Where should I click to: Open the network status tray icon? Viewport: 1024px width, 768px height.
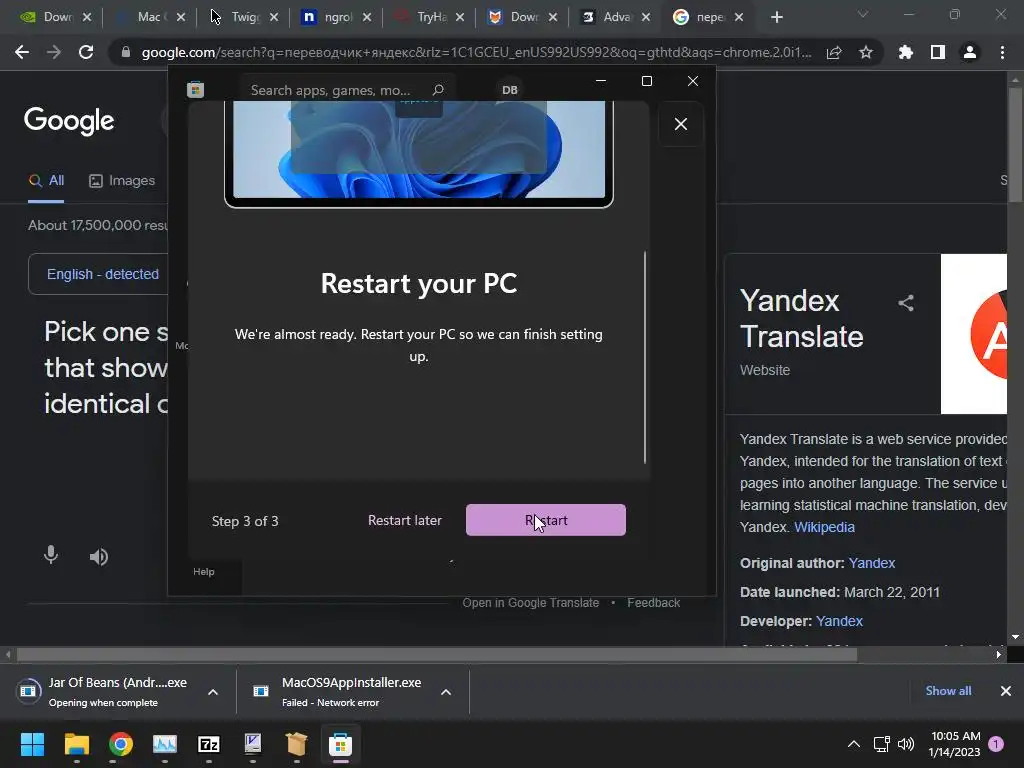coord(882,744)
